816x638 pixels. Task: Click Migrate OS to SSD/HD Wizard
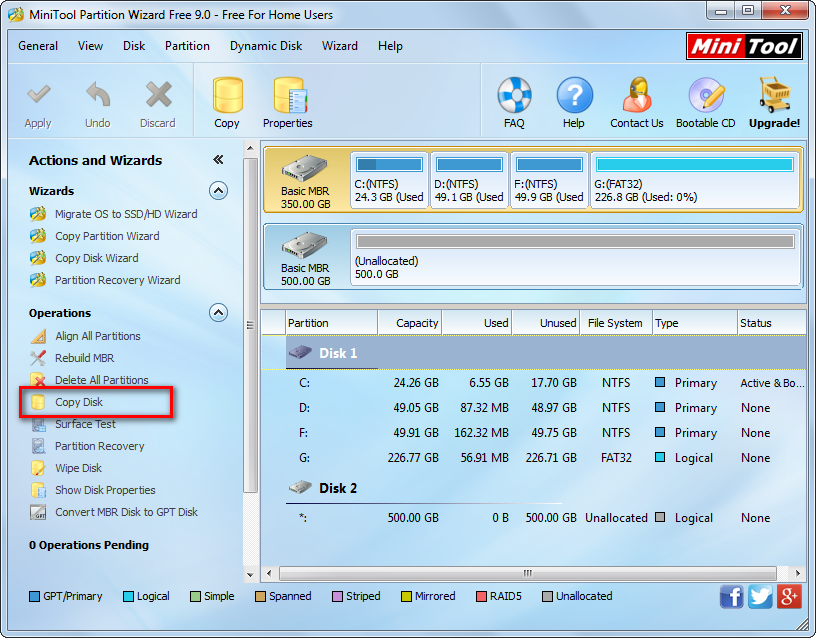point(126,214)
